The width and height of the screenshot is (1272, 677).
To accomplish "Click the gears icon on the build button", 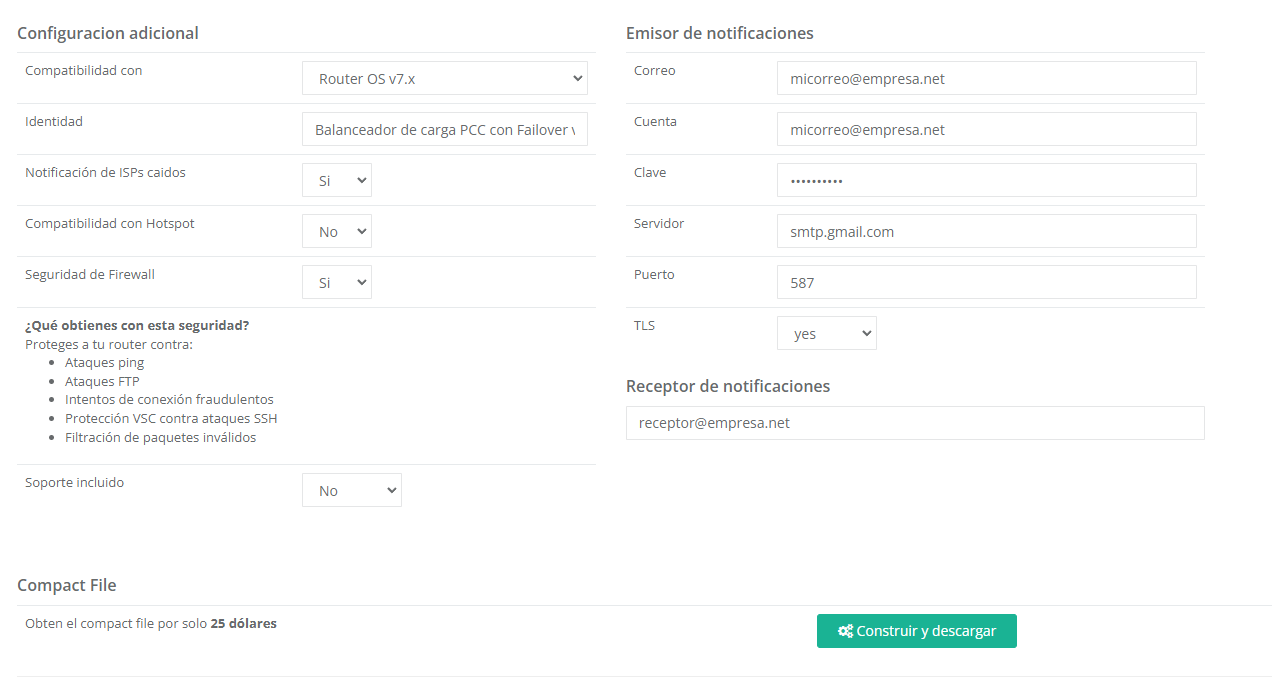I will click(845, 631).
